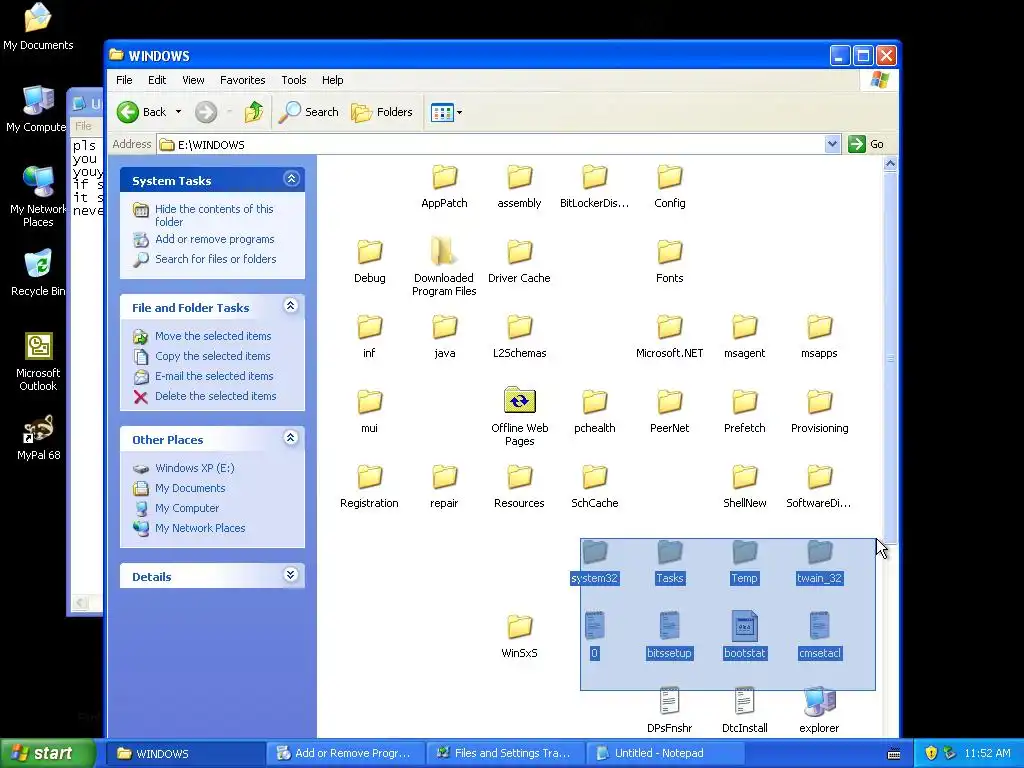Expand the Details panel
This screenshot has width=1024, height=768.
pos(291,575)
